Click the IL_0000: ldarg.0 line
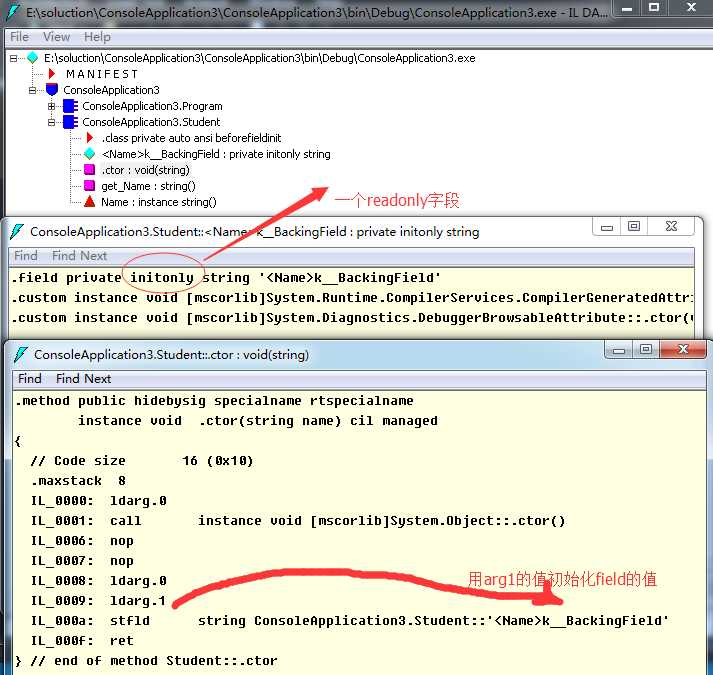Screen dimensions: 713x675 point(99,501)
